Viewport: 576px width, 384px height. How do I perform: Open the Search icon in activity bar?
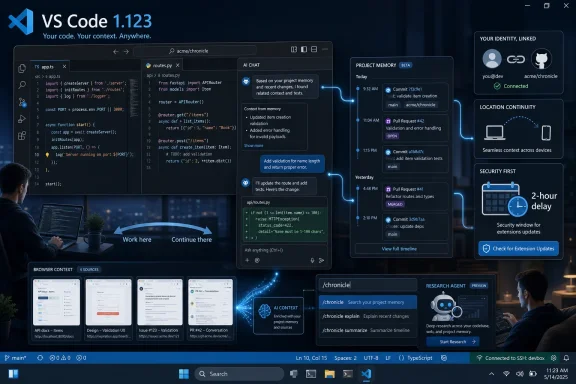pos(22,85)
